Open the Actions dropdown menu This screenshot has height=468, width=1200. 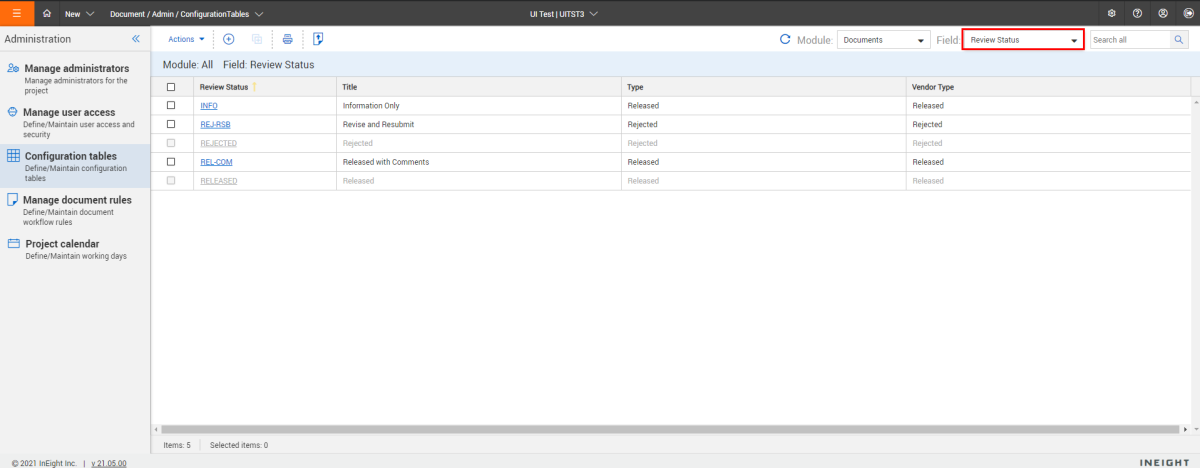[186, 39]
